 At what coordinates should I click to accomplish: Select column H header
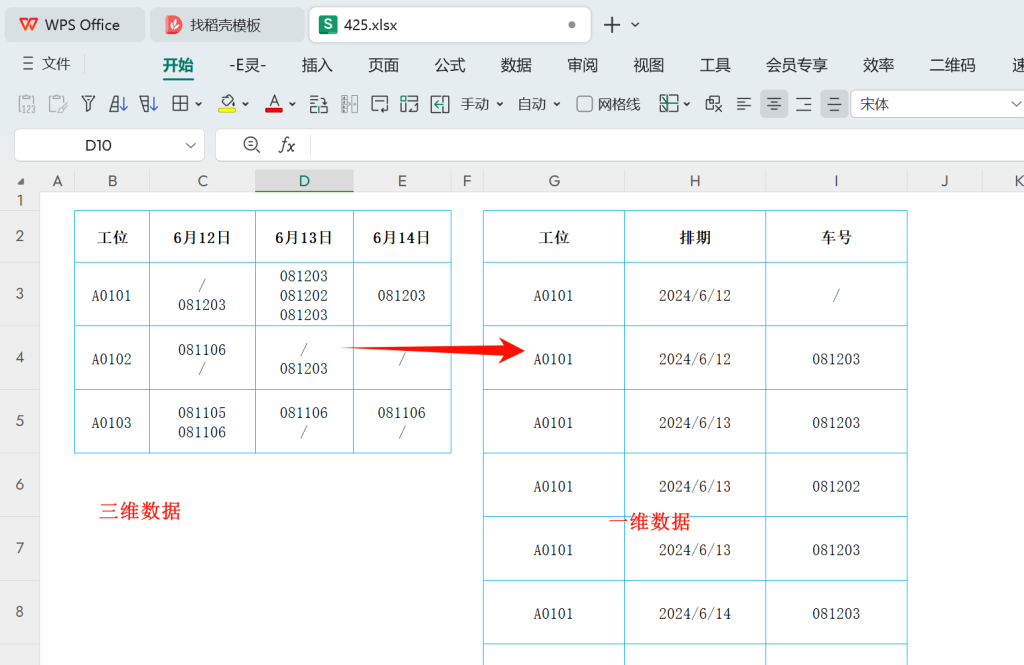695,181
